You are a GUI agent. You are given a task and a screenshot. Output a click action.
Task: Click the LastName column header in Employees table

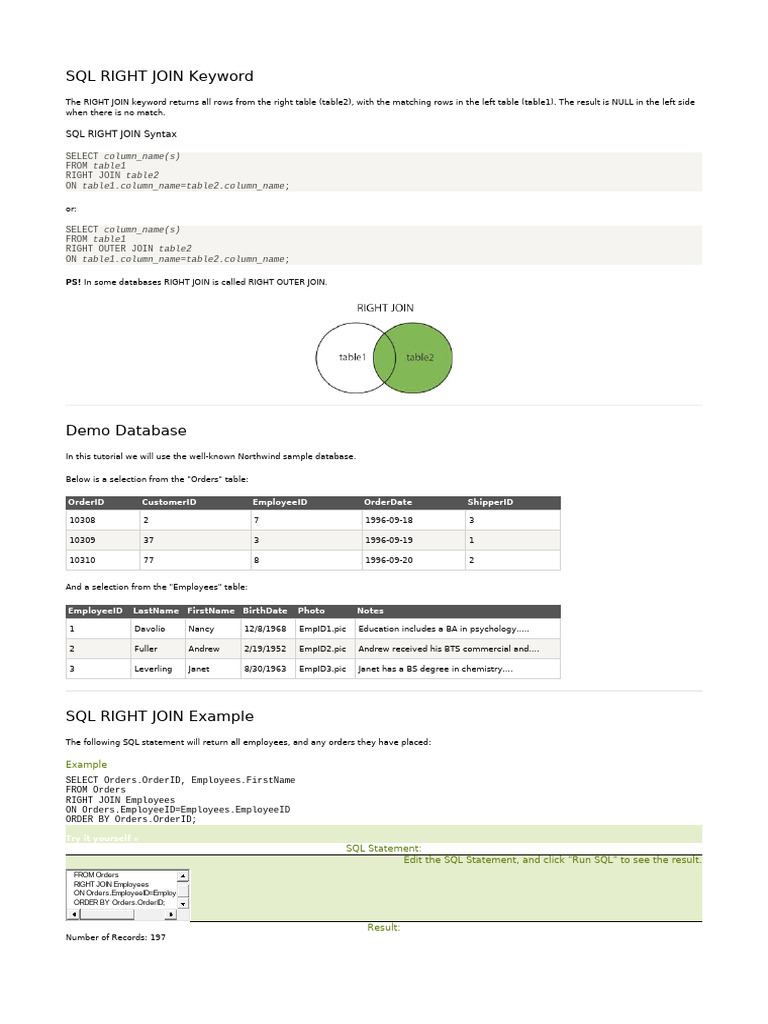(x=155, y=611)
